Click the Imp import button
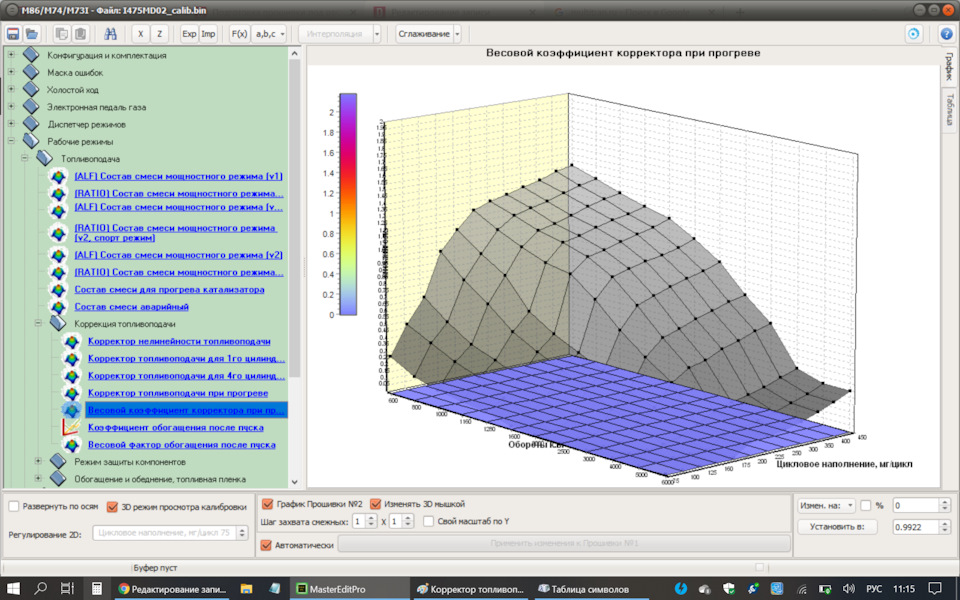The height and width of the screenshot is (600, 960). 208,34
